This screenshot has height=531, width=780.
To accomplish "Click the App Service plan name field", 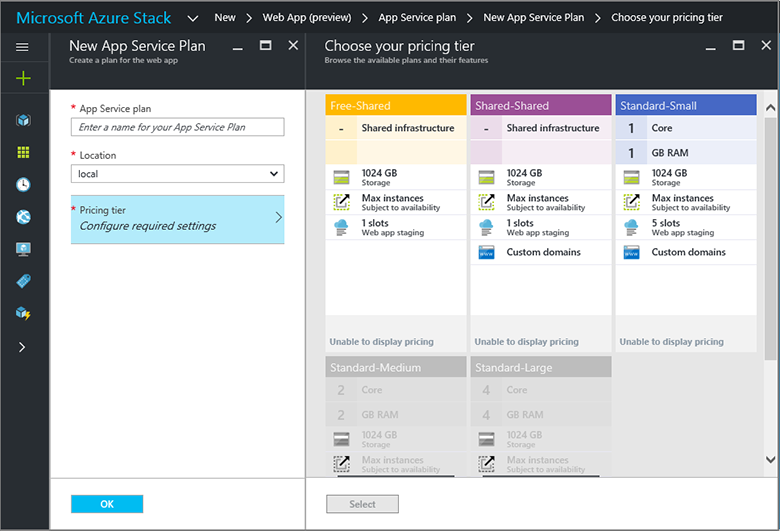I will (177, 127).
